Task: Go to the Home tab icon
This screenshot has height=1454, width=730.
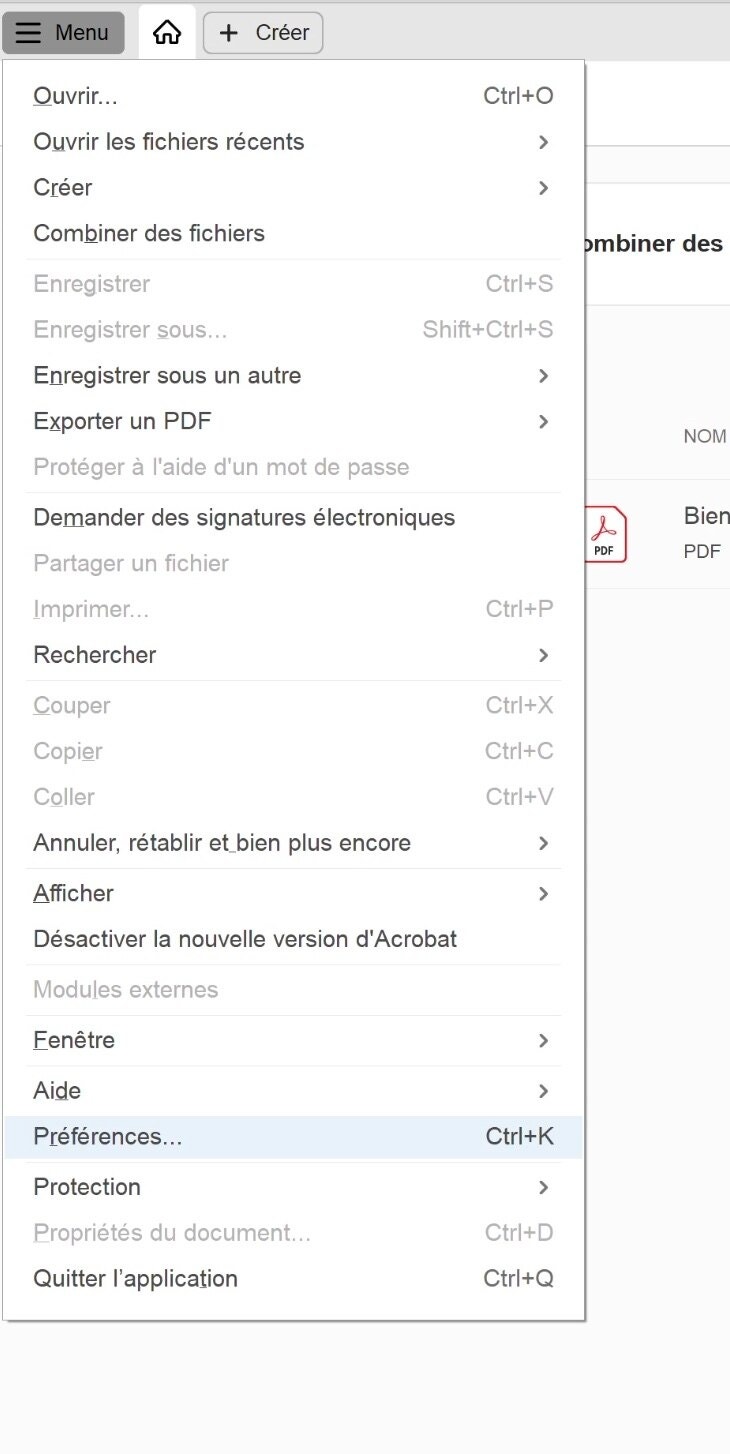Action: (167, 33)
